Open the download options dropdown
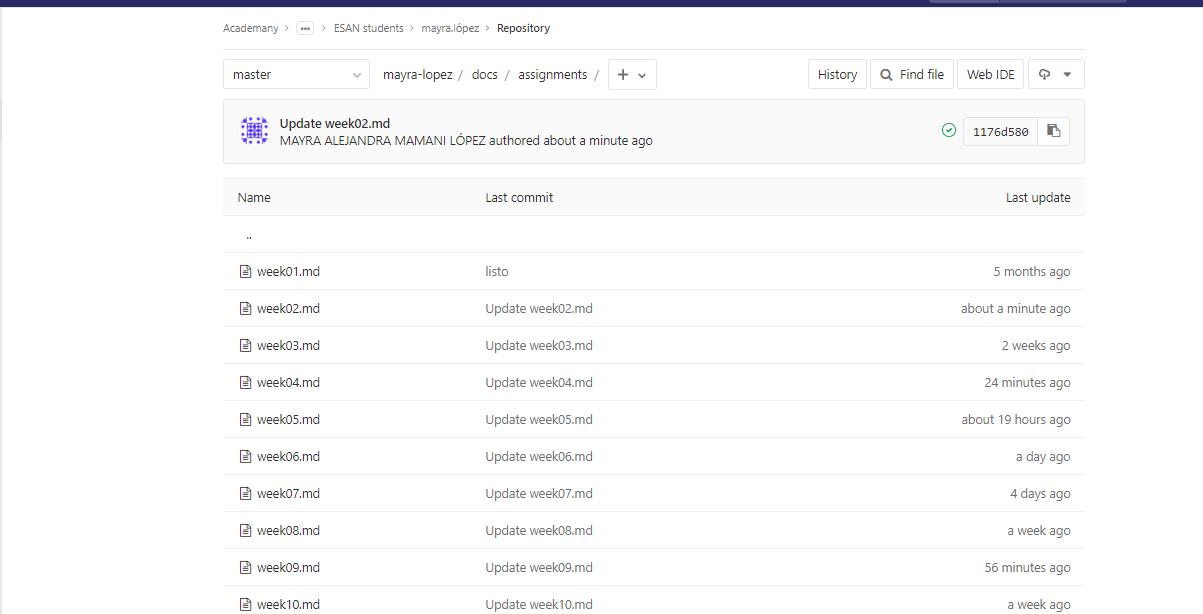The height and width of the screenshot is (614, 1203). tap(1056, 74)
